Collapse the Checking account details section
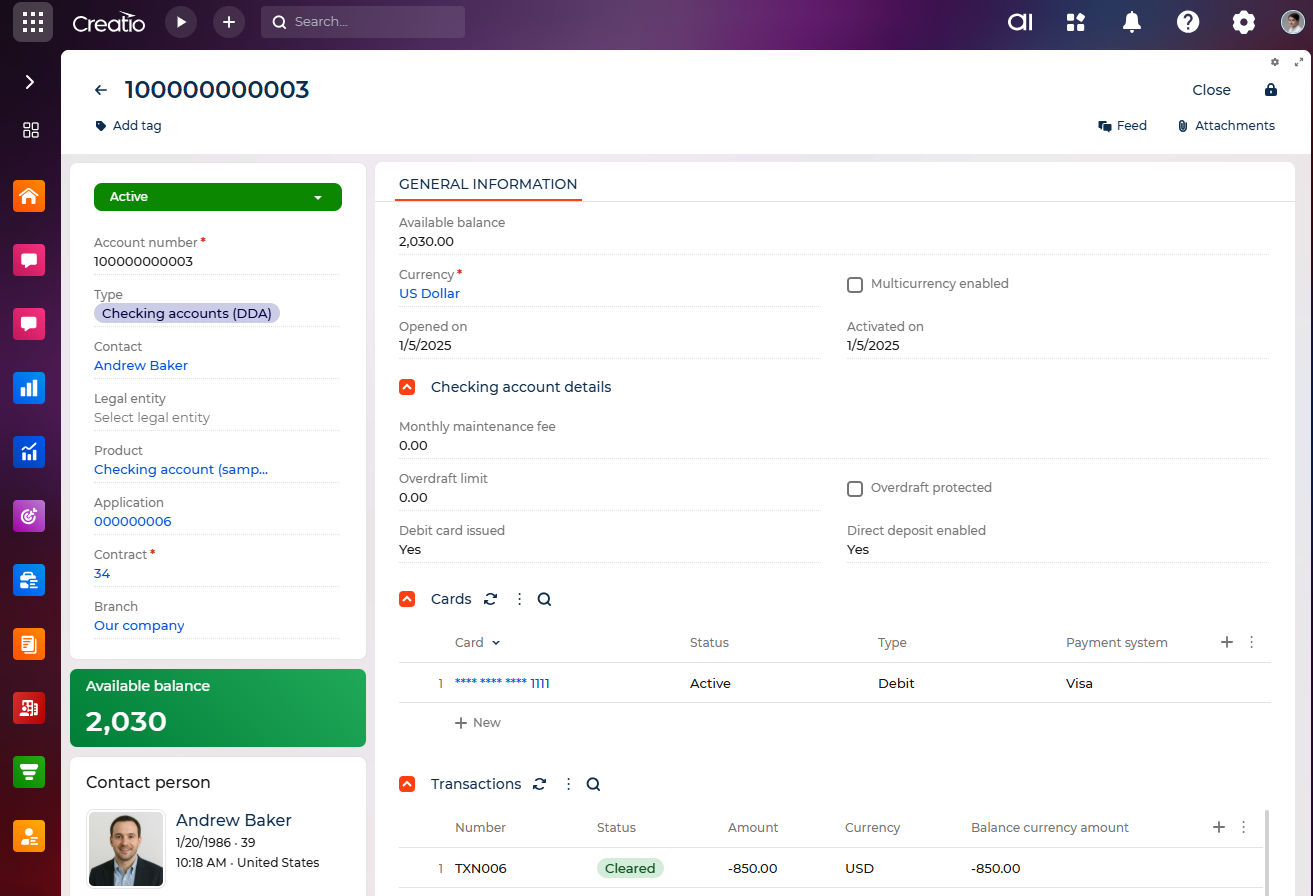The image size is (1313, 896). click(x=407, y=387)
